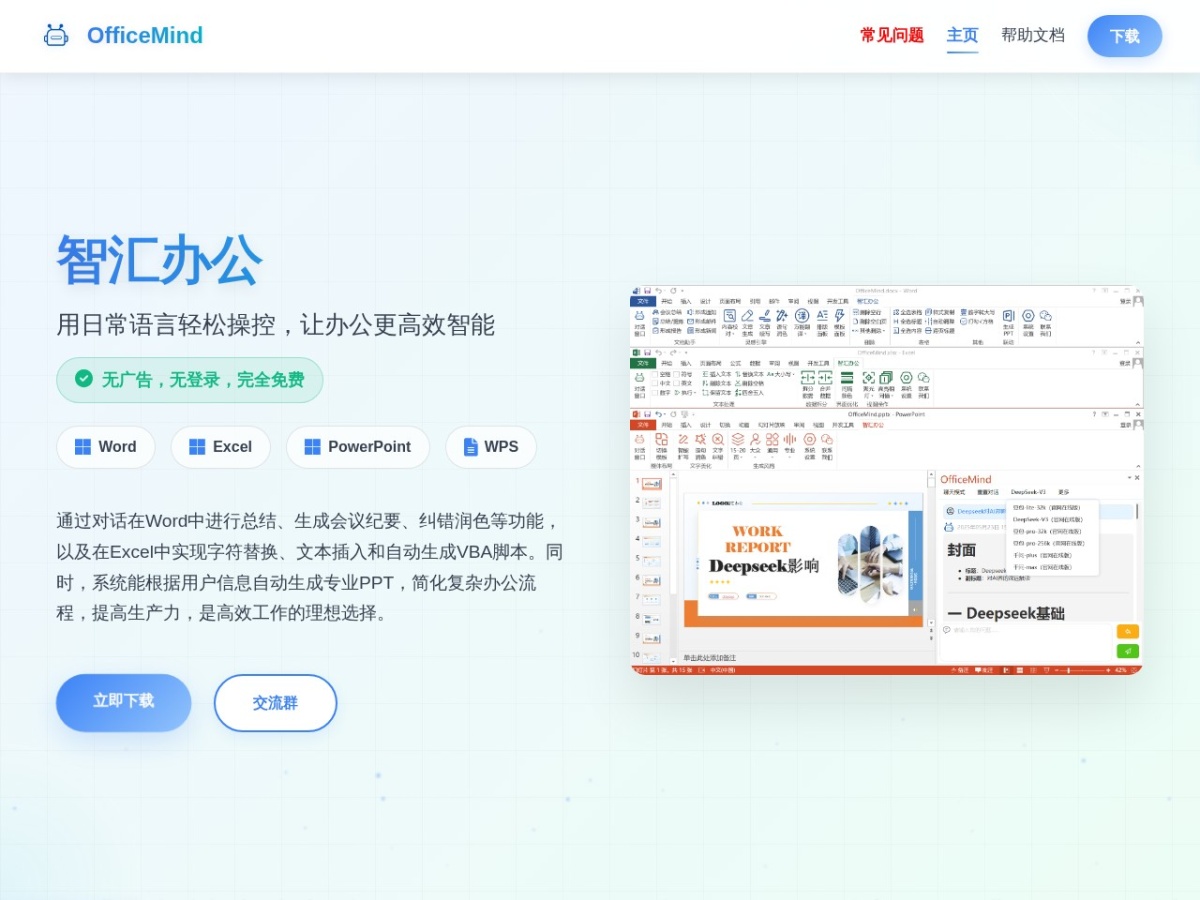Click the green send button in OfficeMind pane

(1128, 651)
